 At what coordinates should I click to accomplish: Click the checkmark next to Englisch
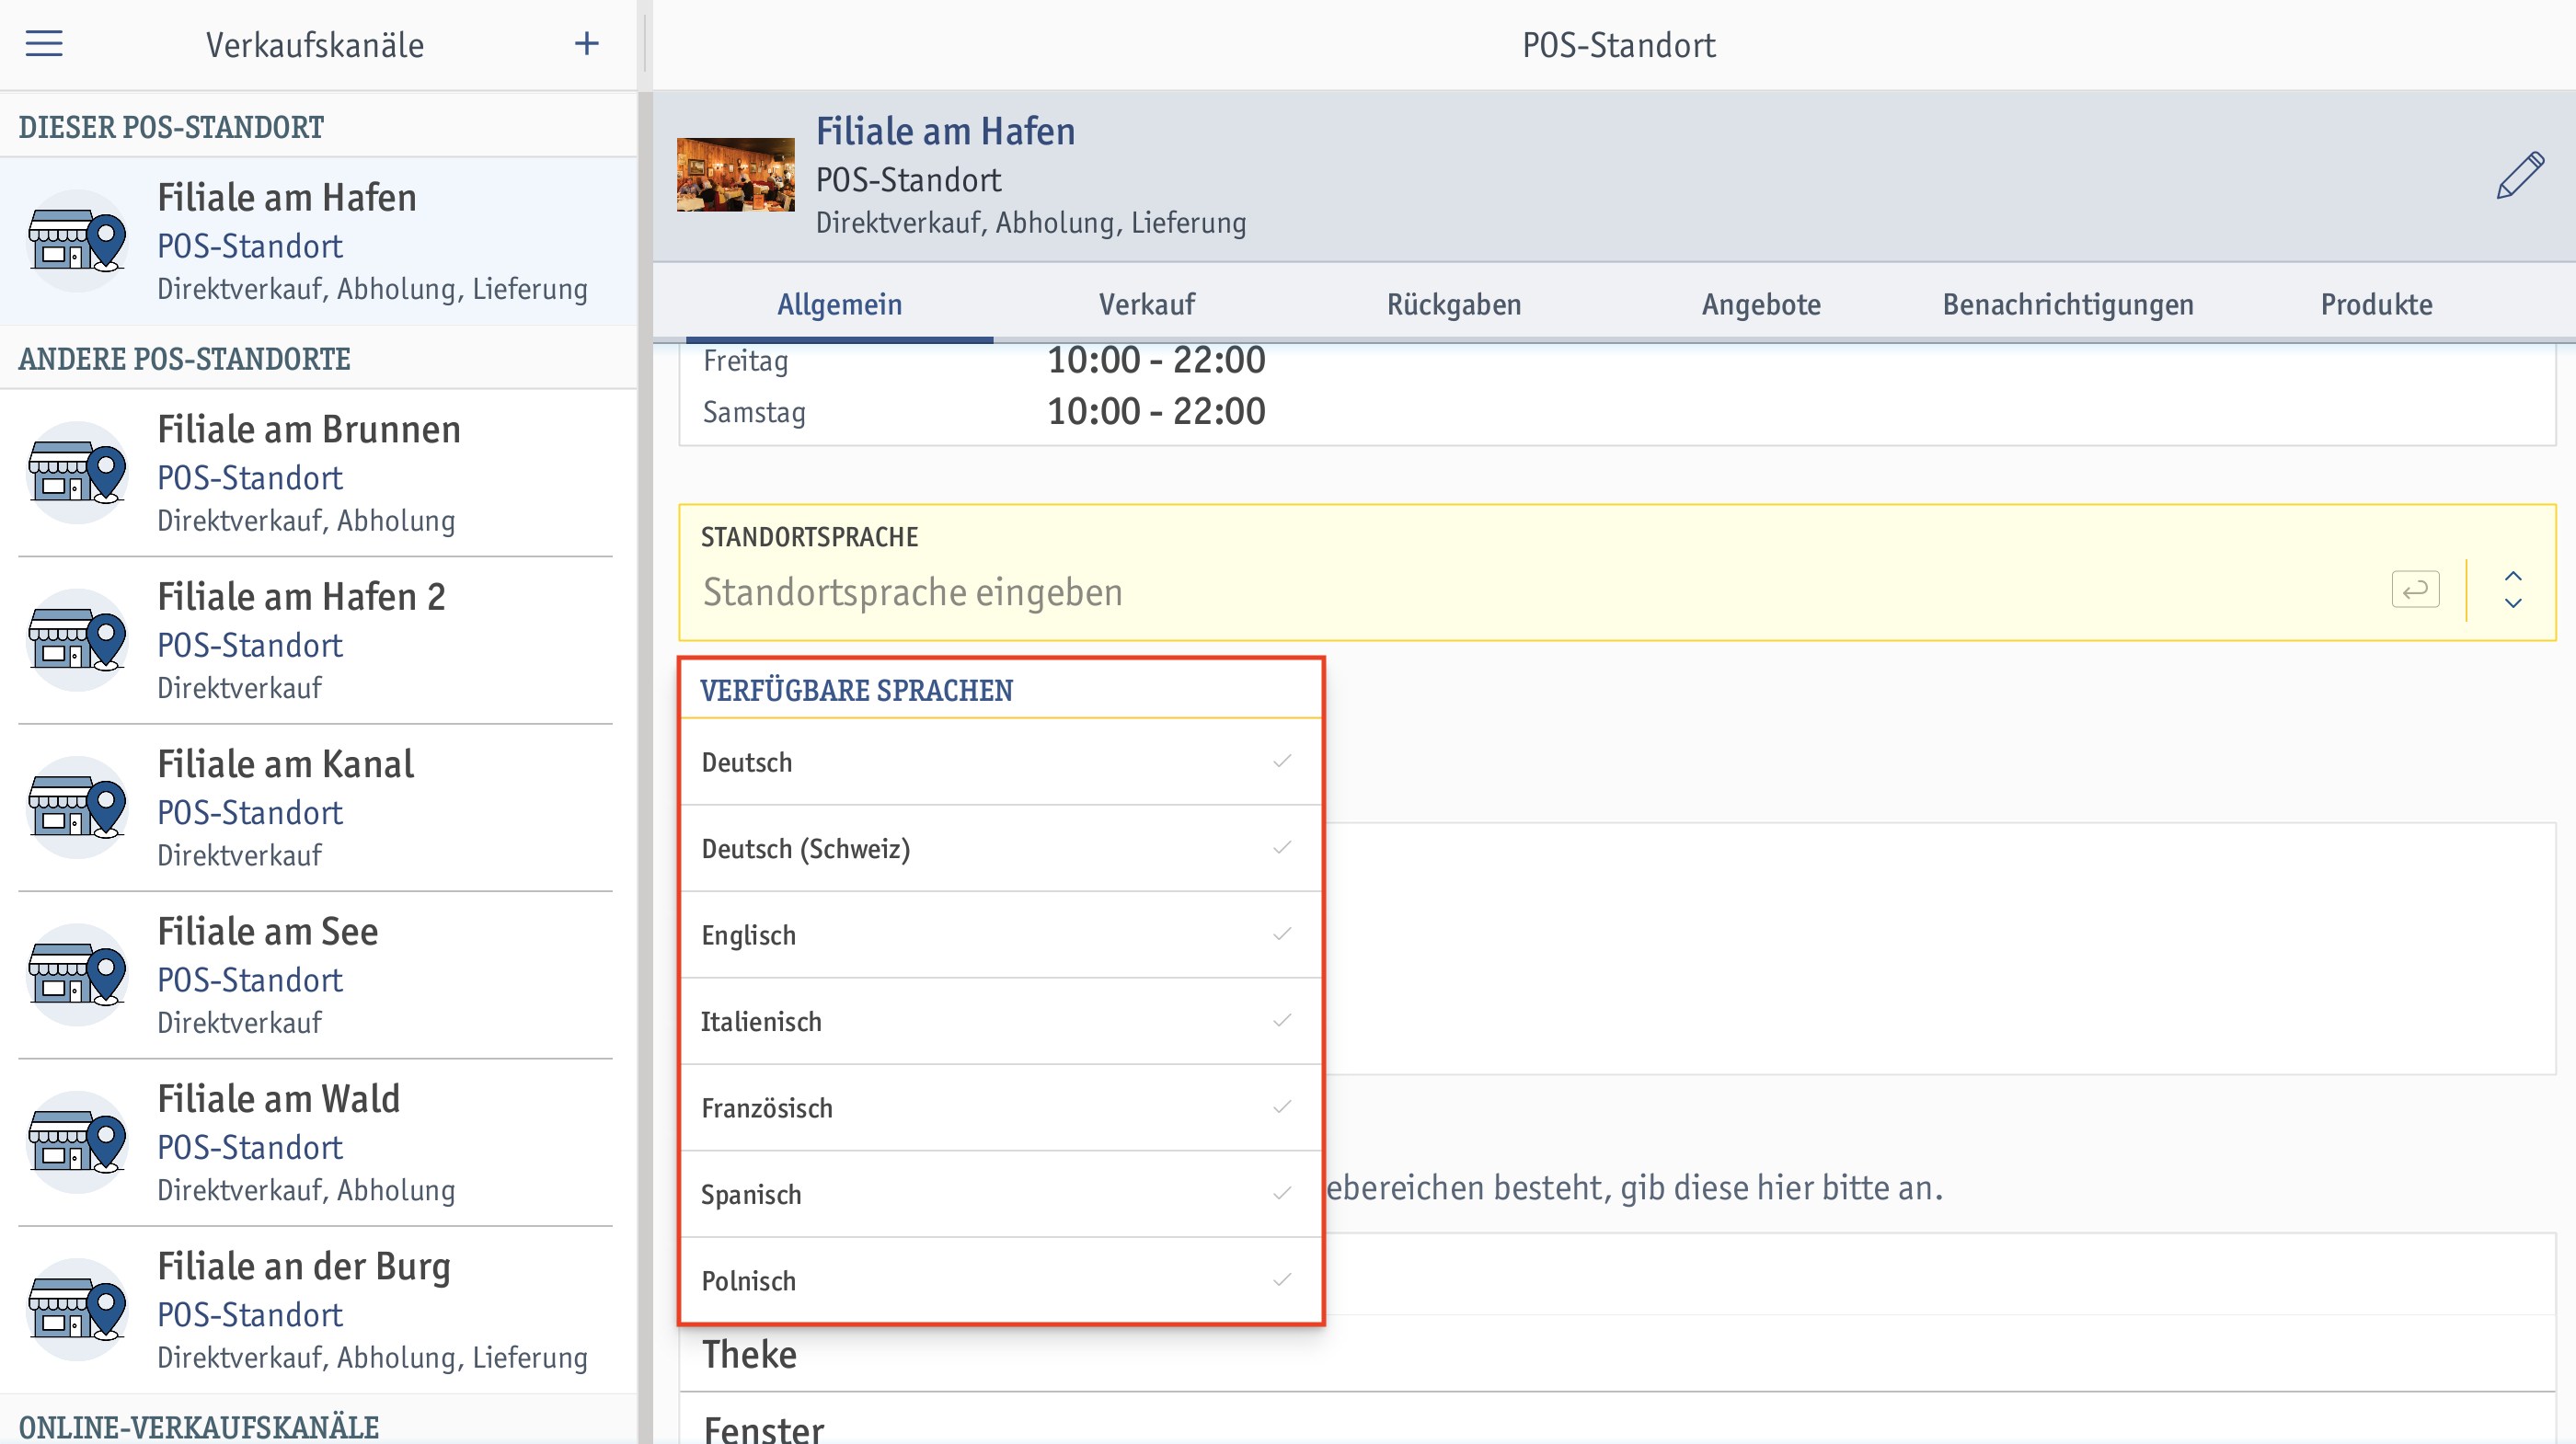click(x=1282, y=934)
